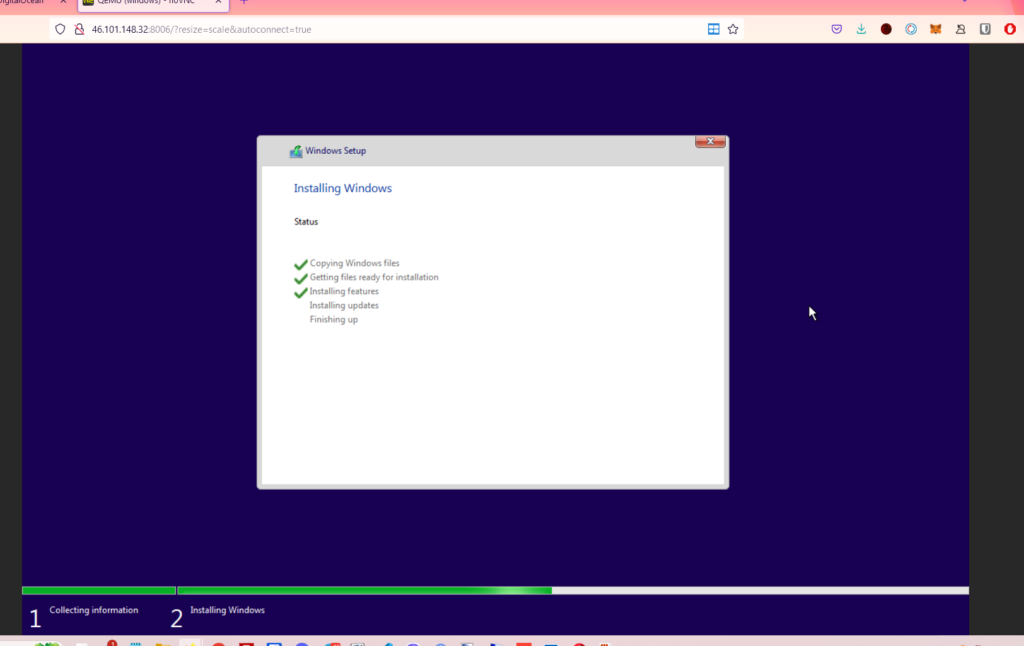The width and height of the screenshot is (1024, 646).
Task: Click the Installing Windows stage label at bottom
Action: pyautogui.click(x=227, y=610)
